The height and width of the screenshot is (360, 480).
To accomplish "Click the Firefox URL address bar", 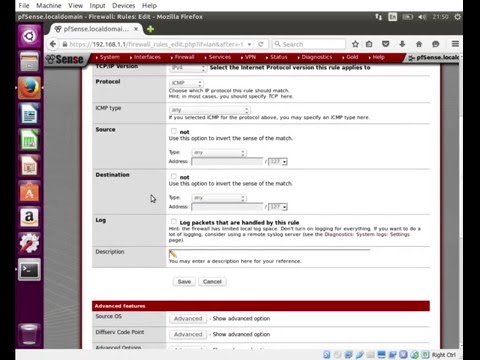I will click(x=156, y=44).
